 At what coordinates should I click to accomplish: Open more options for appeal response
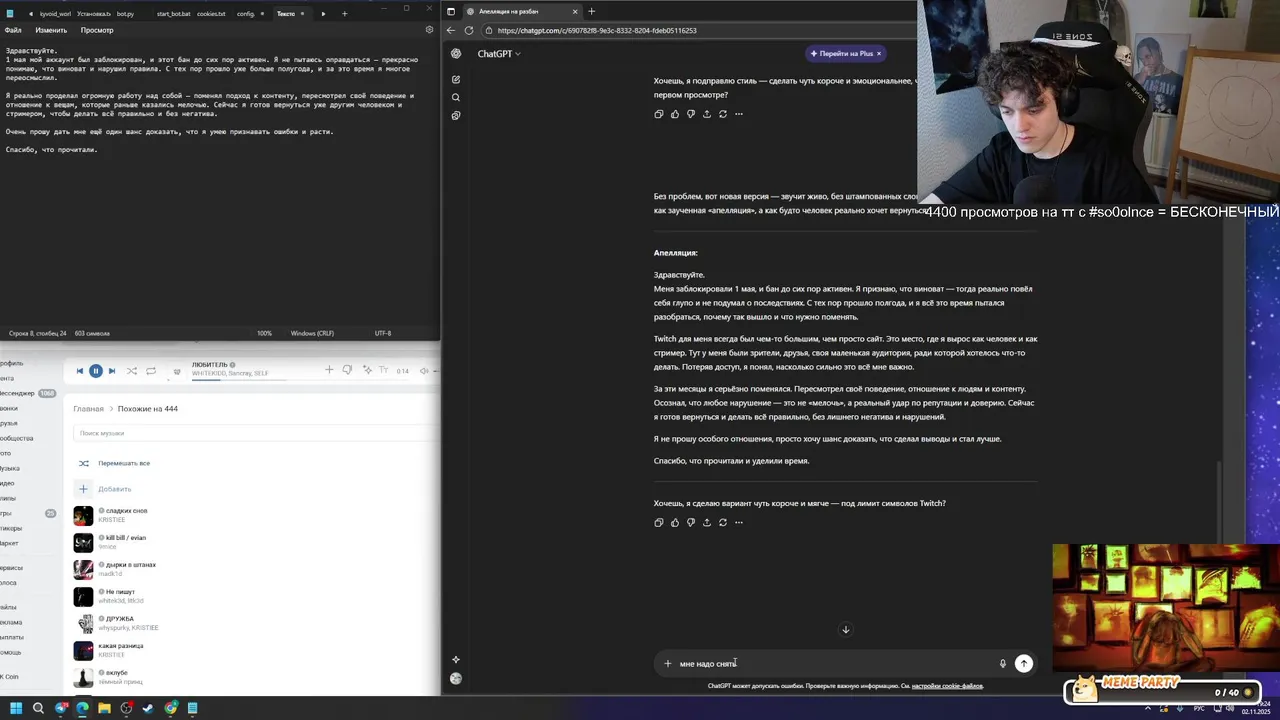[739, 522]
